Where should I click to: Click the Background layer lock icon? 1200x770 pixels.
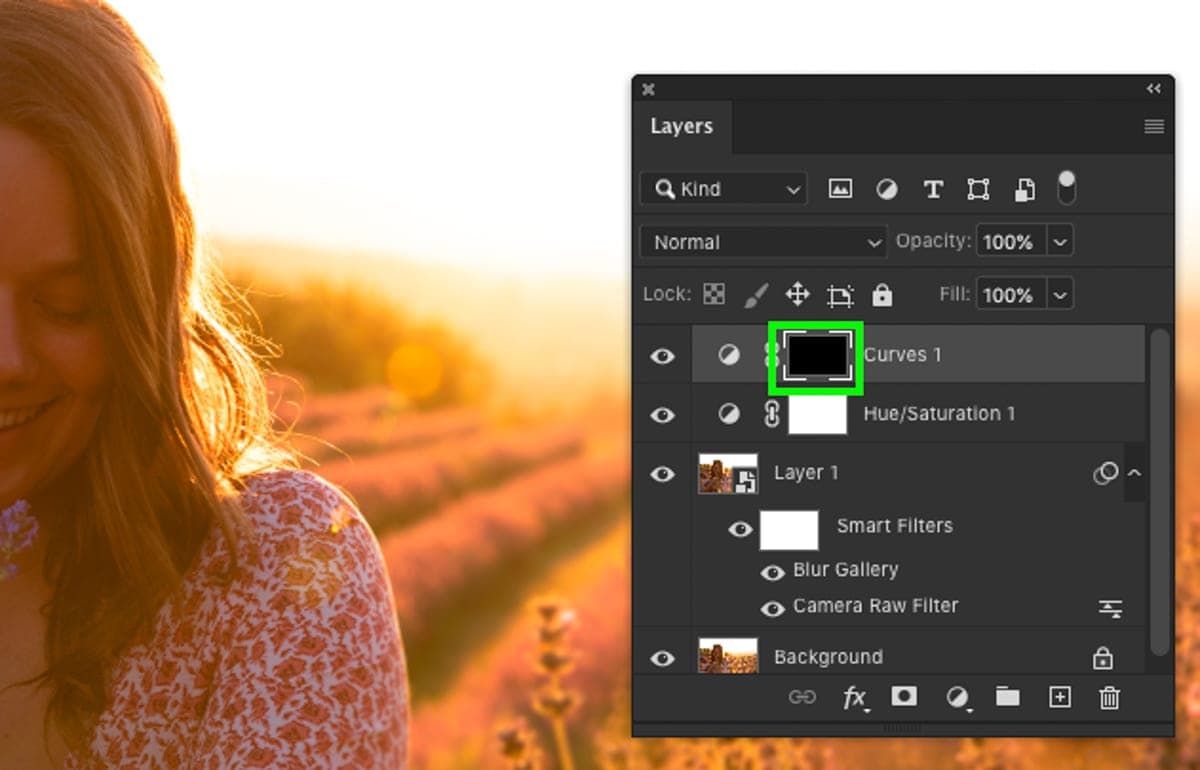1102,657
